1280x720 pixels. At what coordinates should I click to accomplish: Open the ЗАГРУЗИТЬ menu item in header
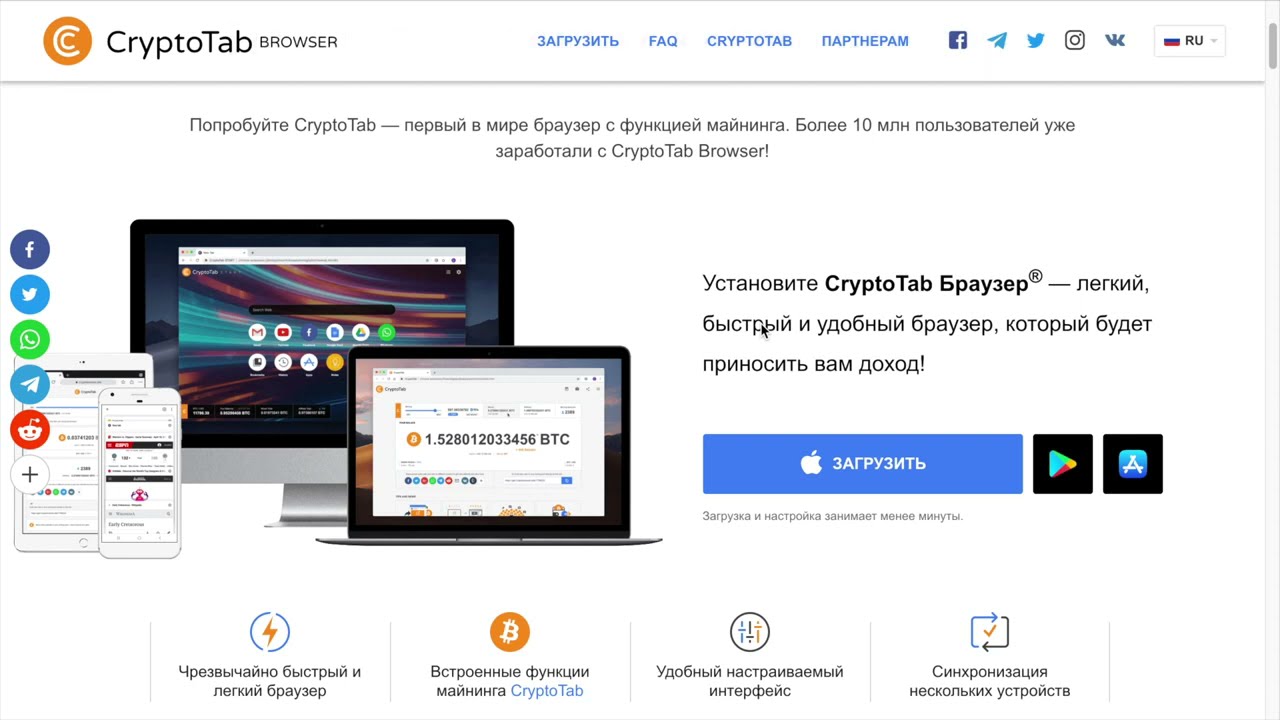point(578,41)
